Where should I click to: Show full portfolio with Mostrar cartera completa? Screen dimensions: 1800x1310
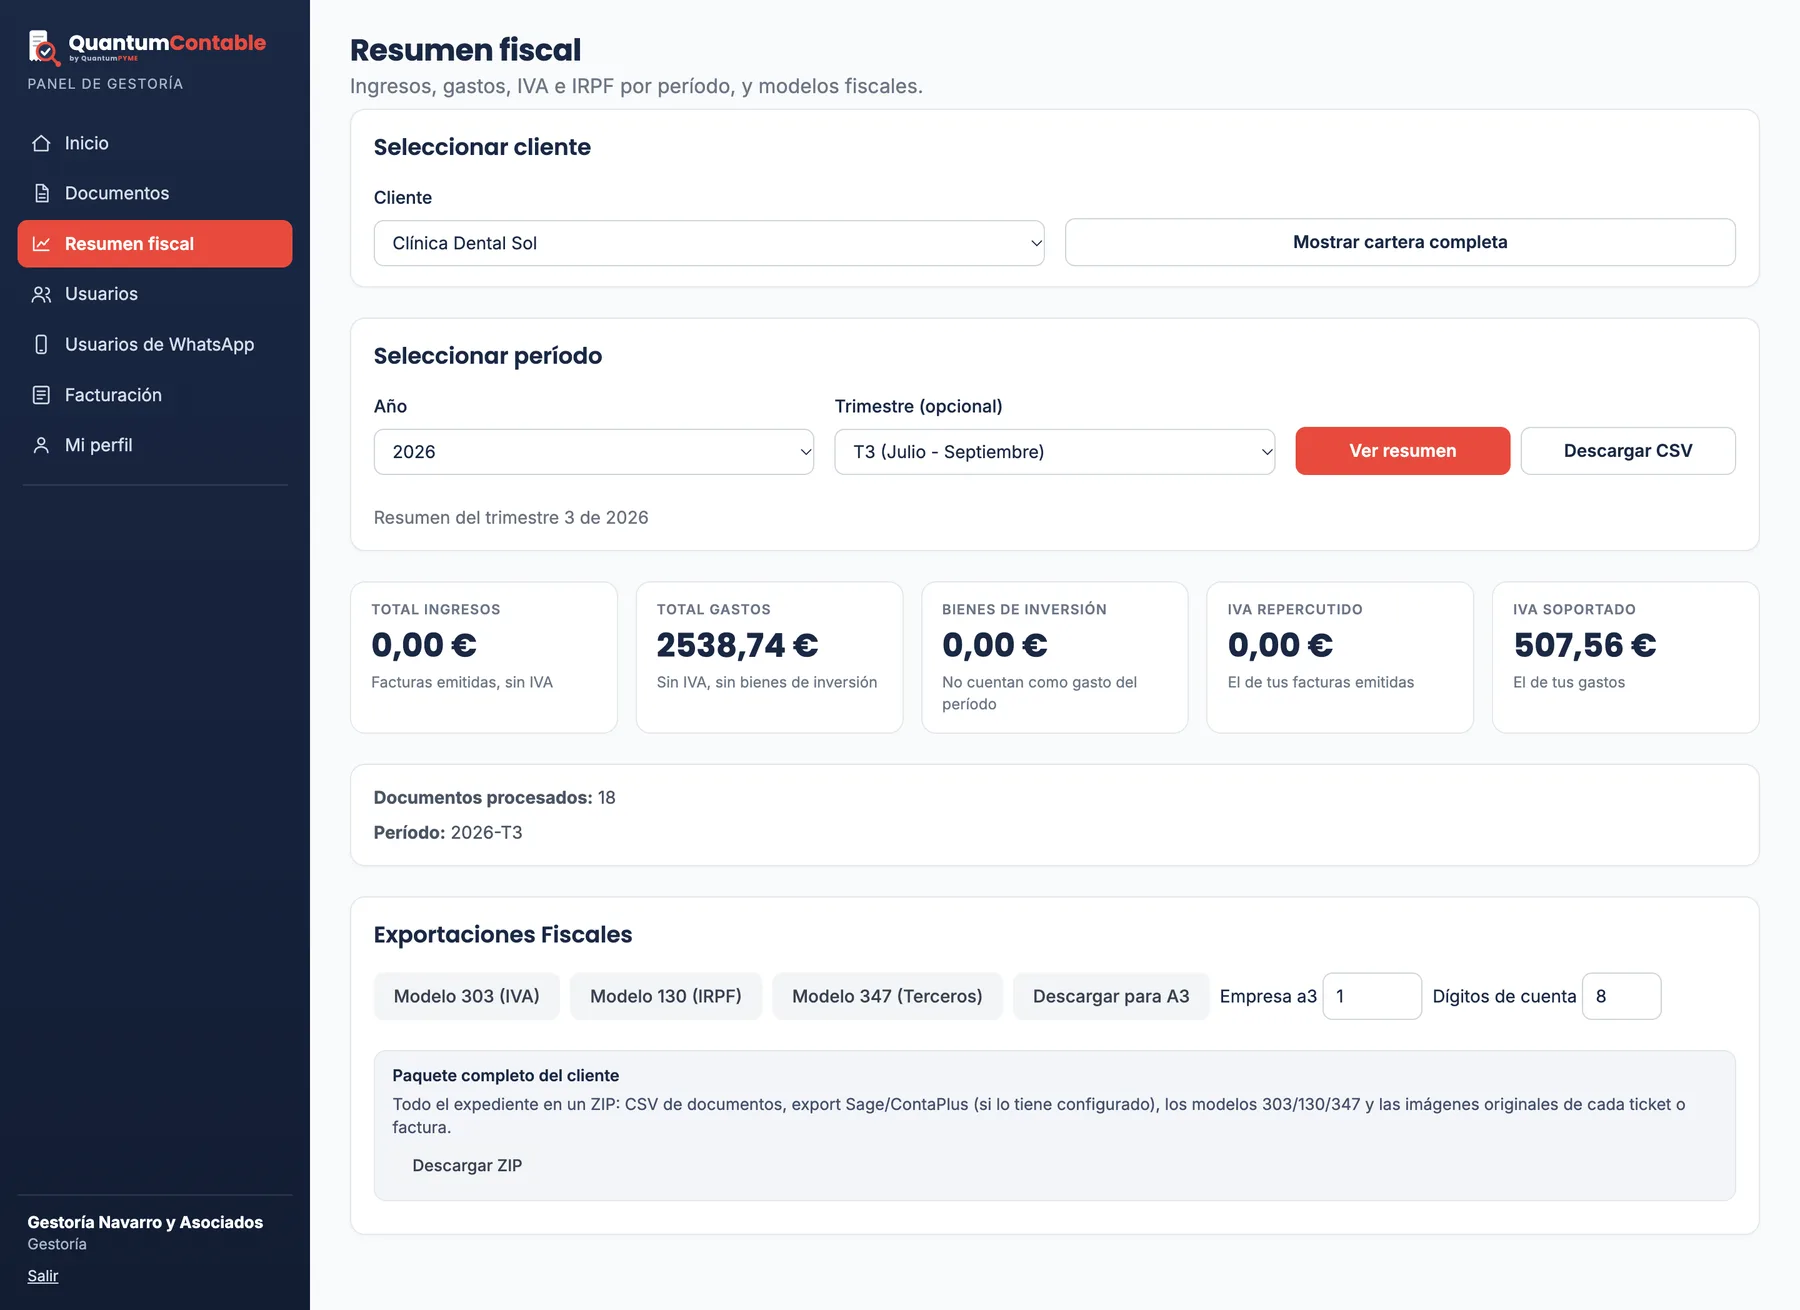pyautogui.click(x=1400, y=242)
